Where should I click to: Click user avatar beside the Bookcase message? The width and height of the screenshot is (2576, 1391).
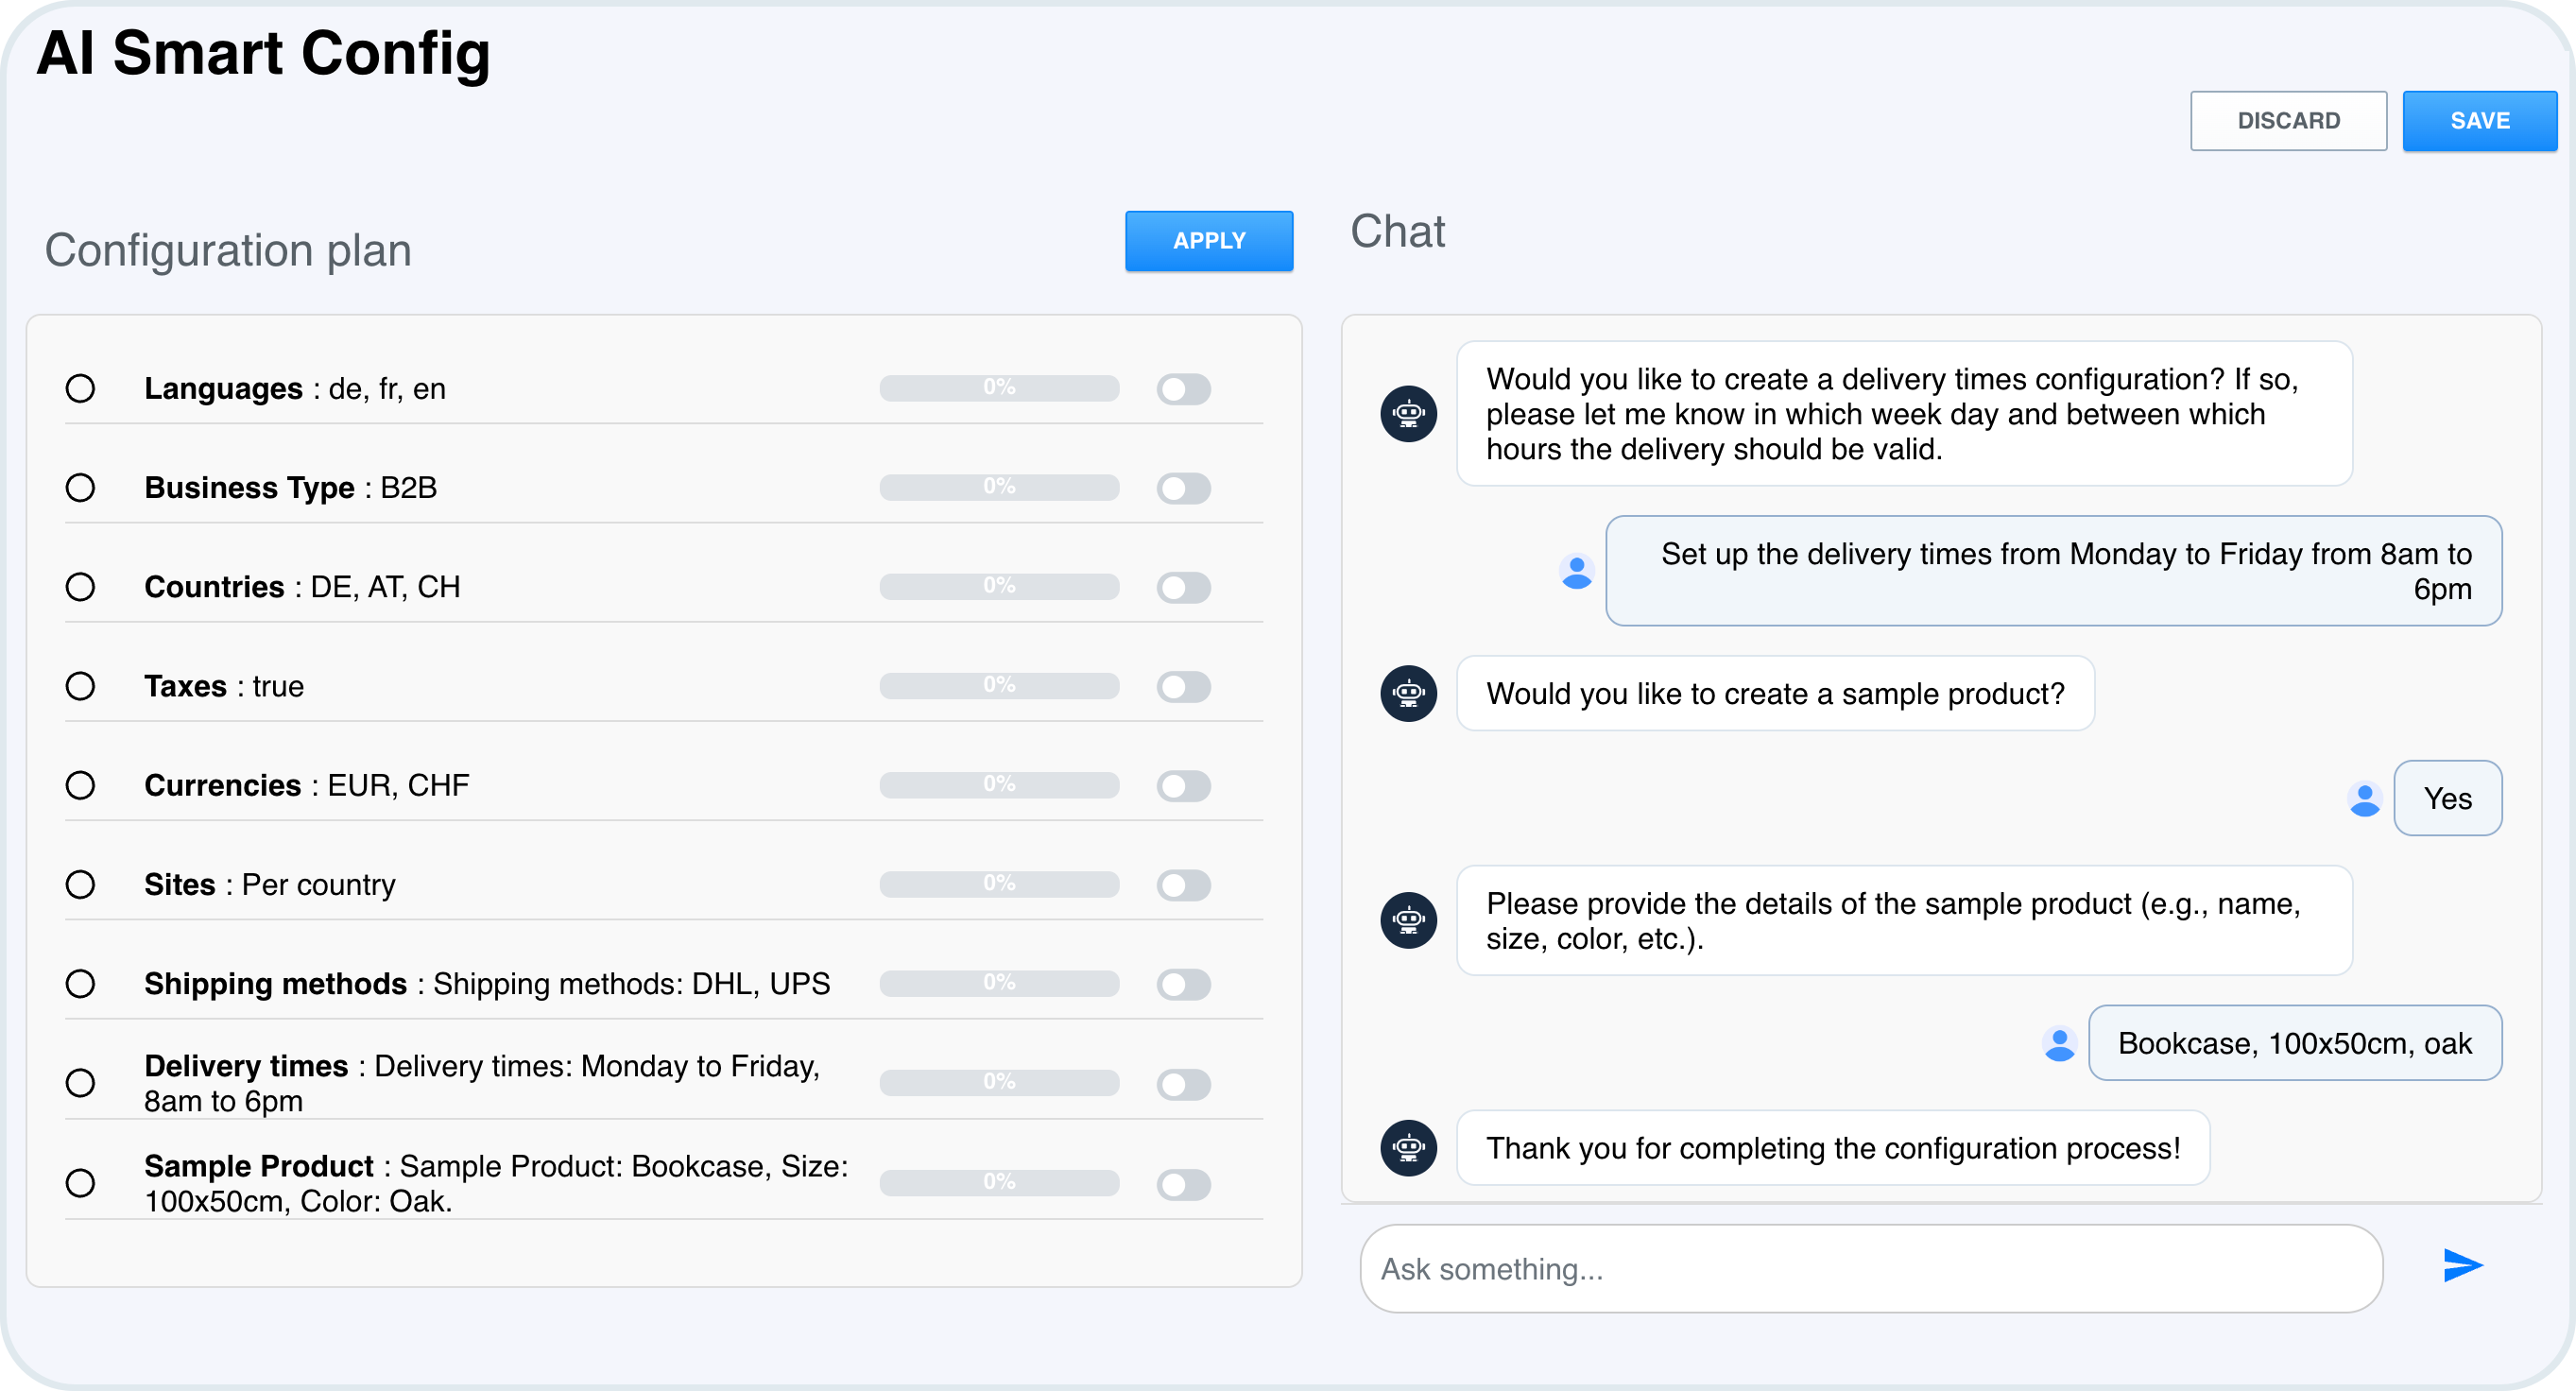(x=2059, y=1044)
